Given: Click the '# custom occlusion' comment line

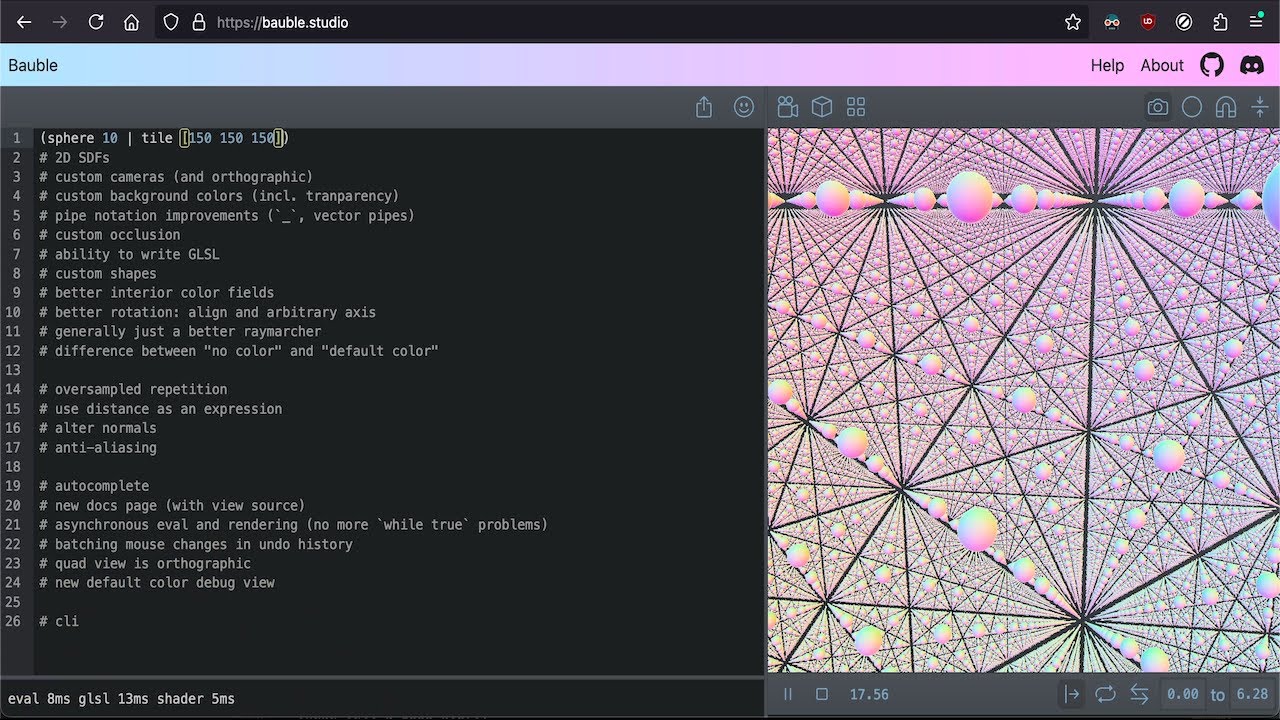Looking at the screenshot, I should (x=110, y=235).
